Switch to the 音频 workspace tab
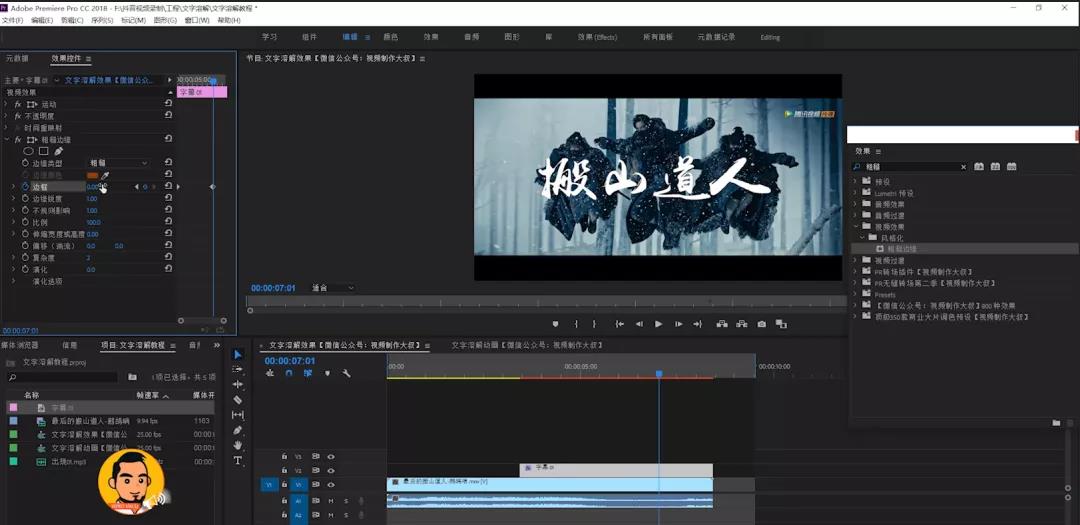This screenshot has width=1080, height=525. click(x=471, y=37)
